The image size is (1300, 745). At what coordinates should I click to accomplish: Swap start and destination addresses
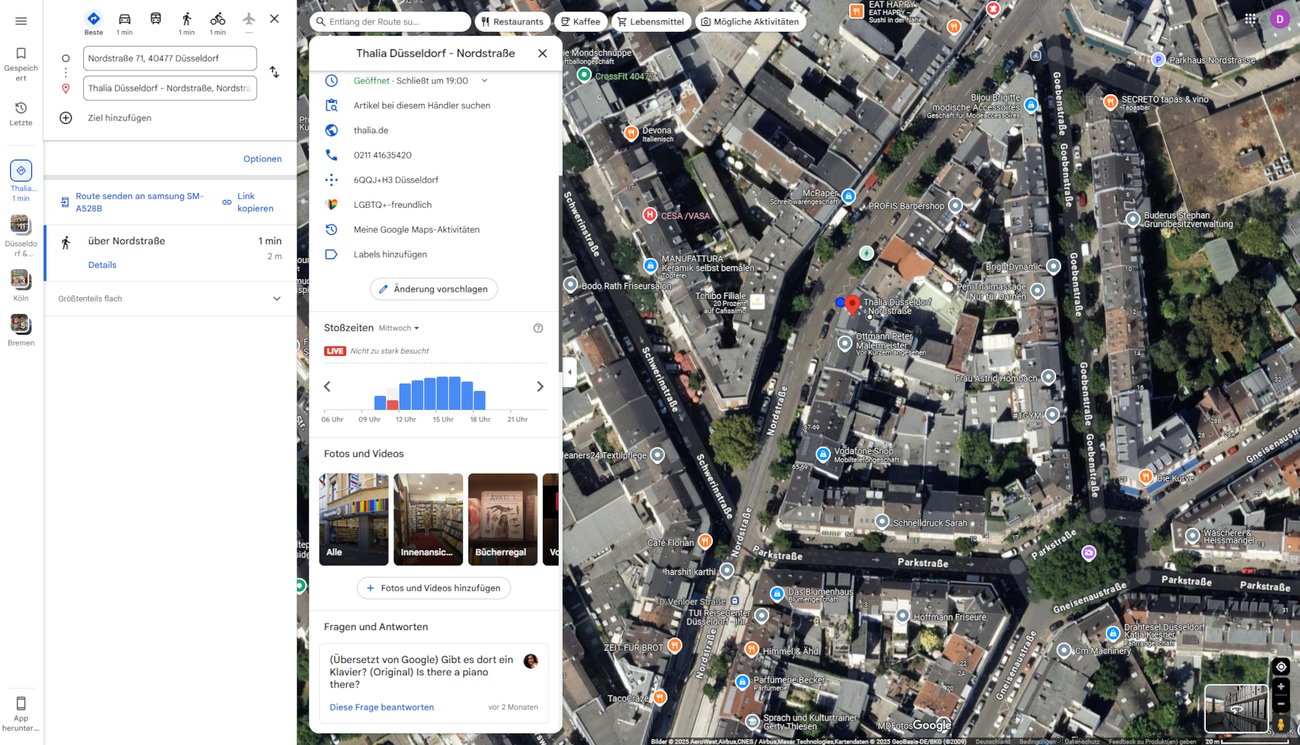[273, 72]
